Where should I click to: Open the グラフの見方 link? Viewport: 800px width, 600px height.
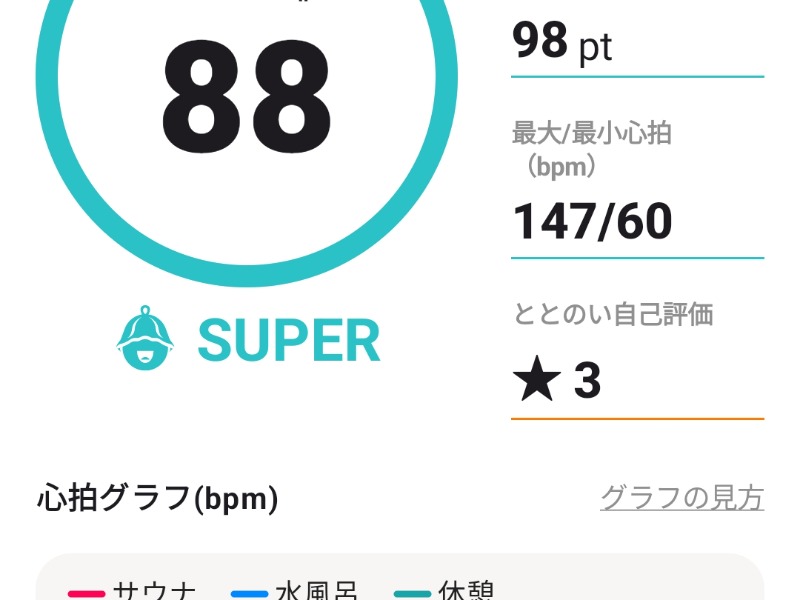(x=682, y=497)
